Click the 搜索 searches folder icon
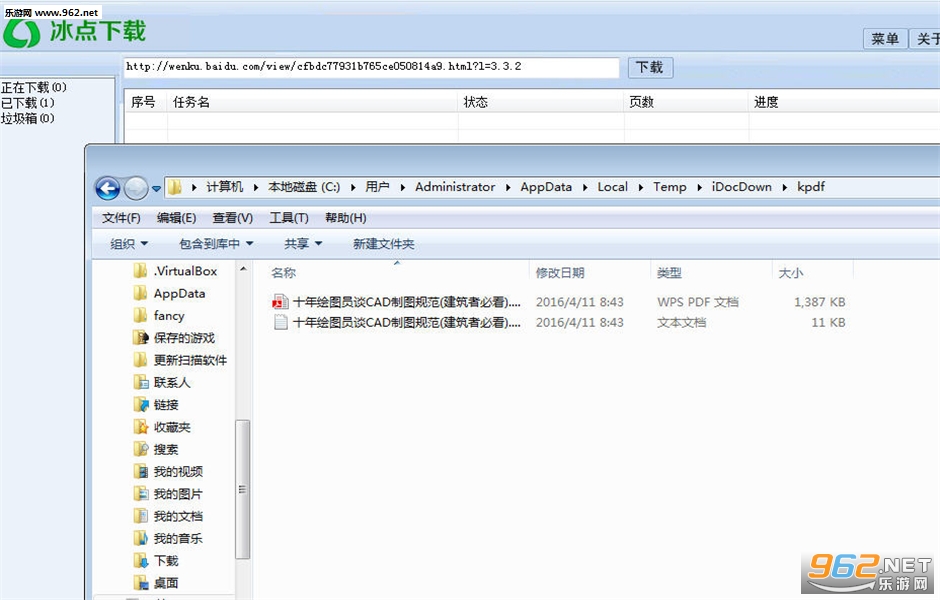Viewport: 940px width, 600px height. tap(140, 449)
